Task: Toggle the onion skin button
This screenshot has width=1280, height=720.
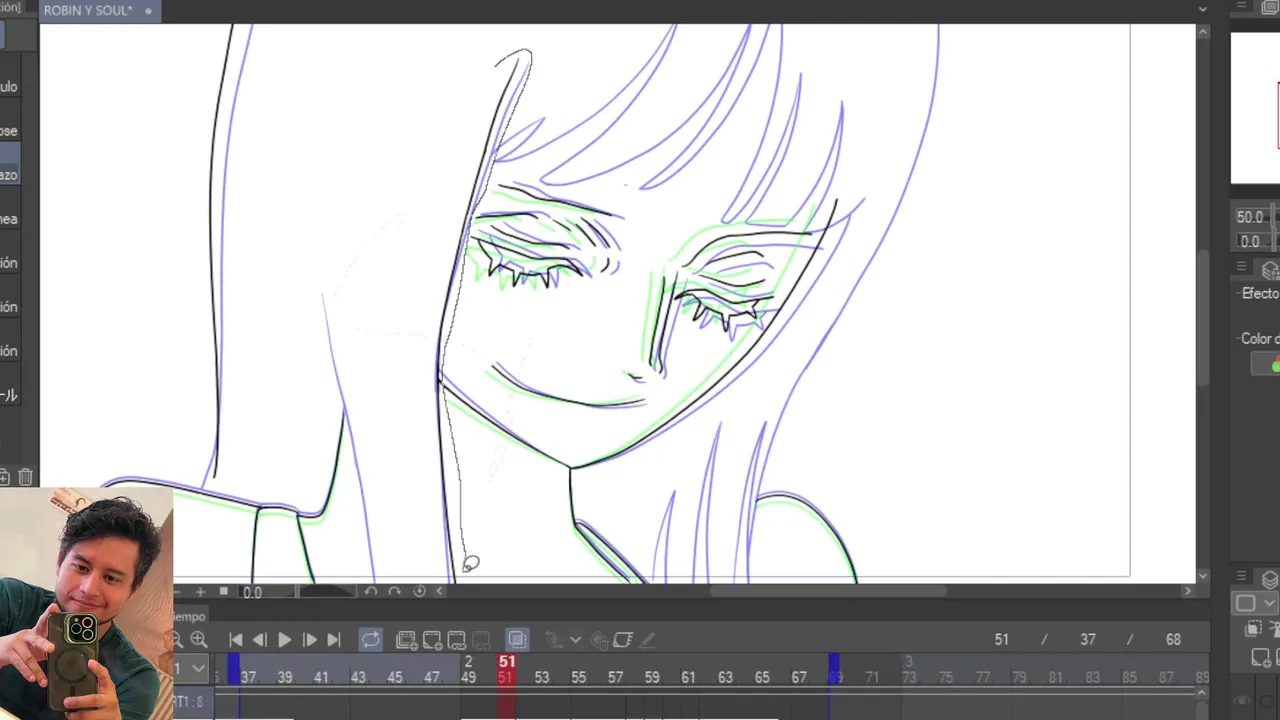Action: [x=517, y=640]
